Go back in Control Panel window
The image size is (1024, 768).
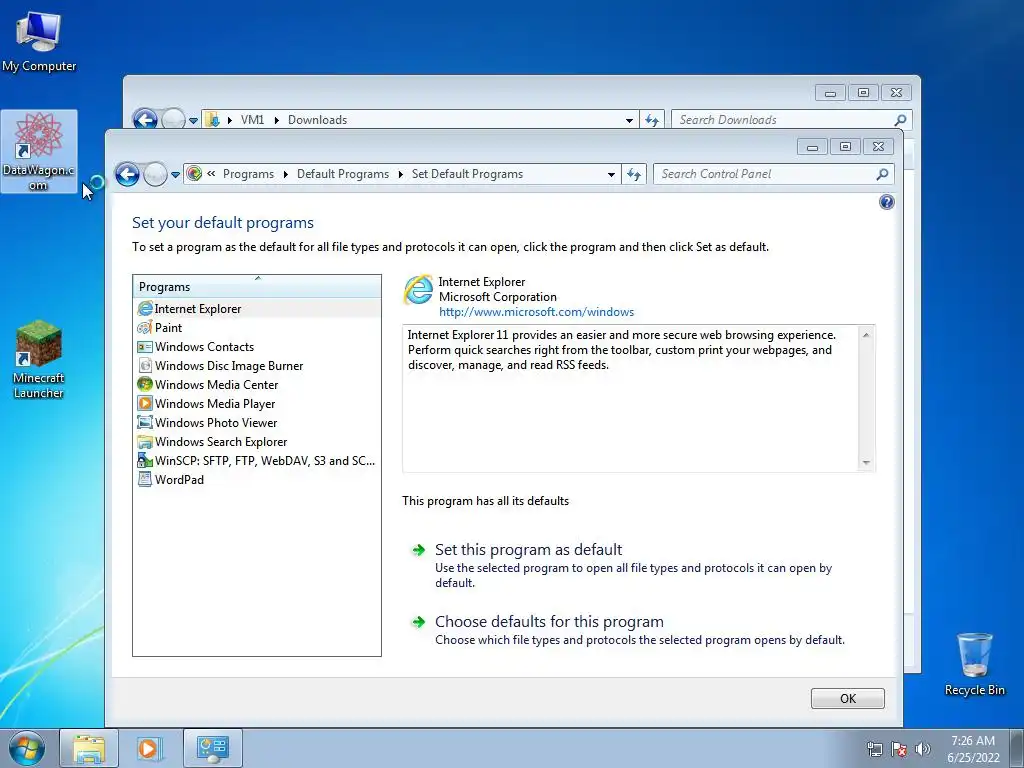click(127, 174)
